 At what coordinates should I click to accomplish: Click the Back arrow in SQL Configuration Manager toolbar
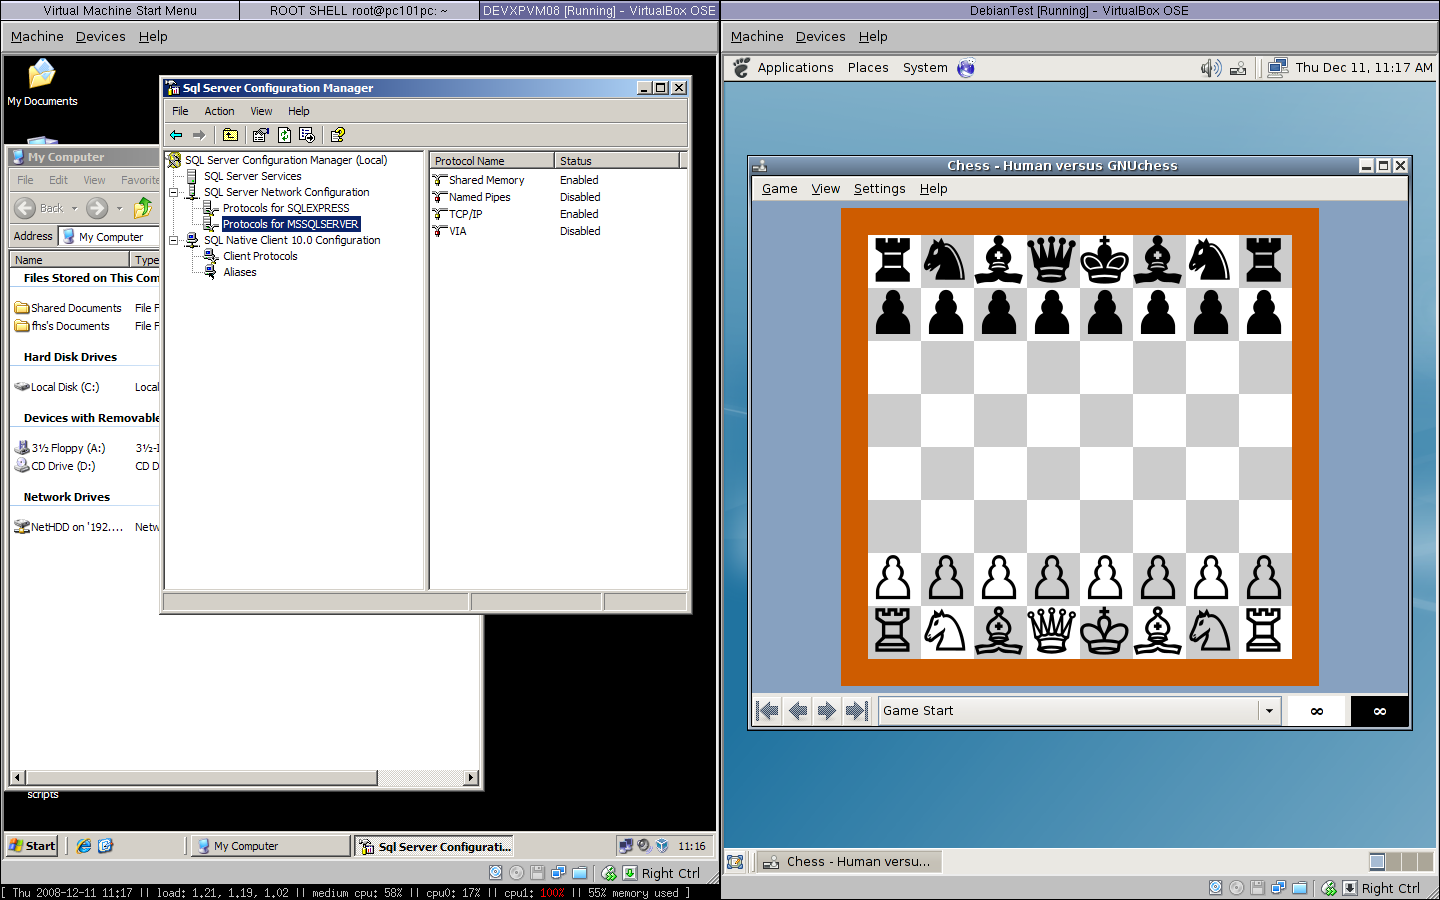176,135
